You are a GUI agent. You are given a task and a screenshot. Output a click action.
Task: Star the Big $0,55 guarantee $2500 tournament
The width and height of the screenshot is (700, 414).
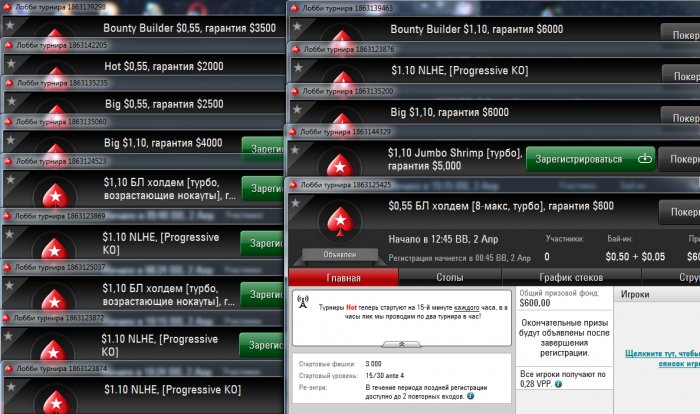pos(12,101)
